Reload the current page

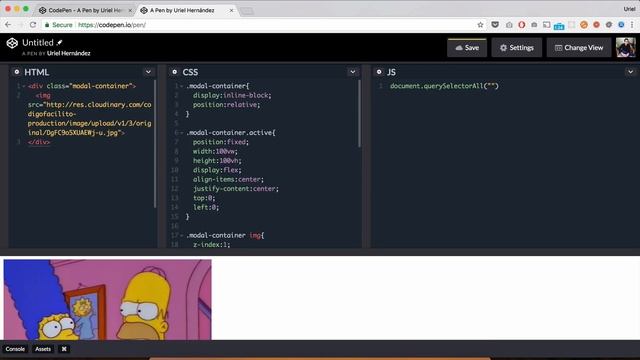[33, 25]
